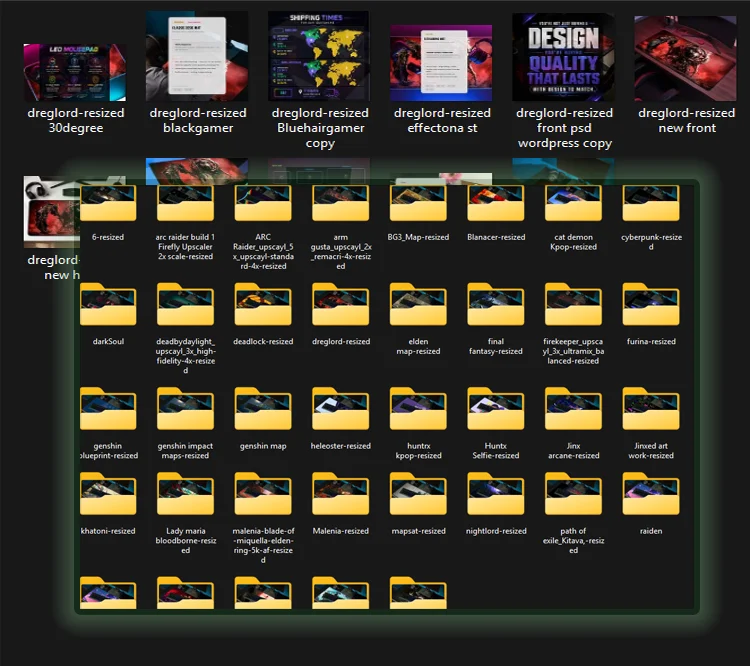Click the 'BG3_Map-resized' folder label
The height and width of the screenshot is (666, 750).
419,237
